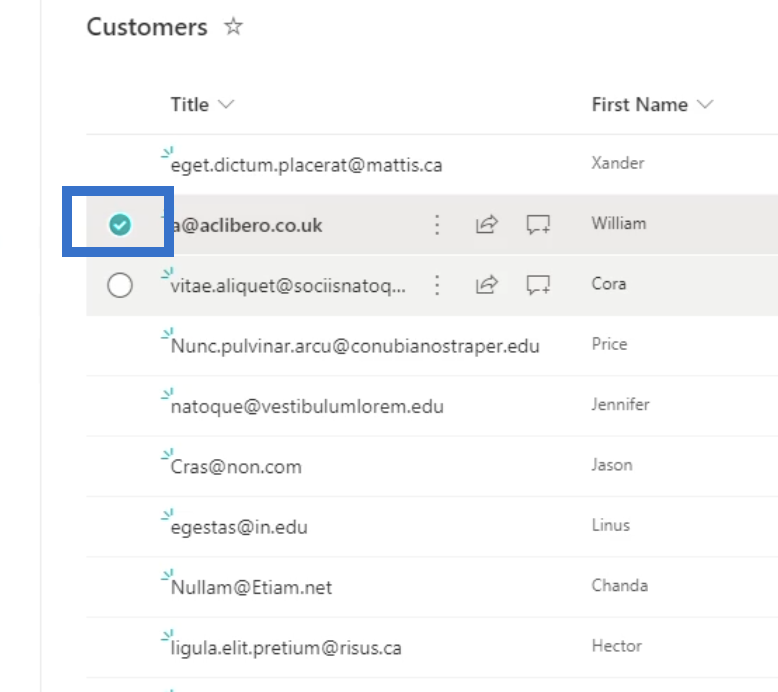Click the First Name cell Hector

pyautogui.click(x=616, y=646)
